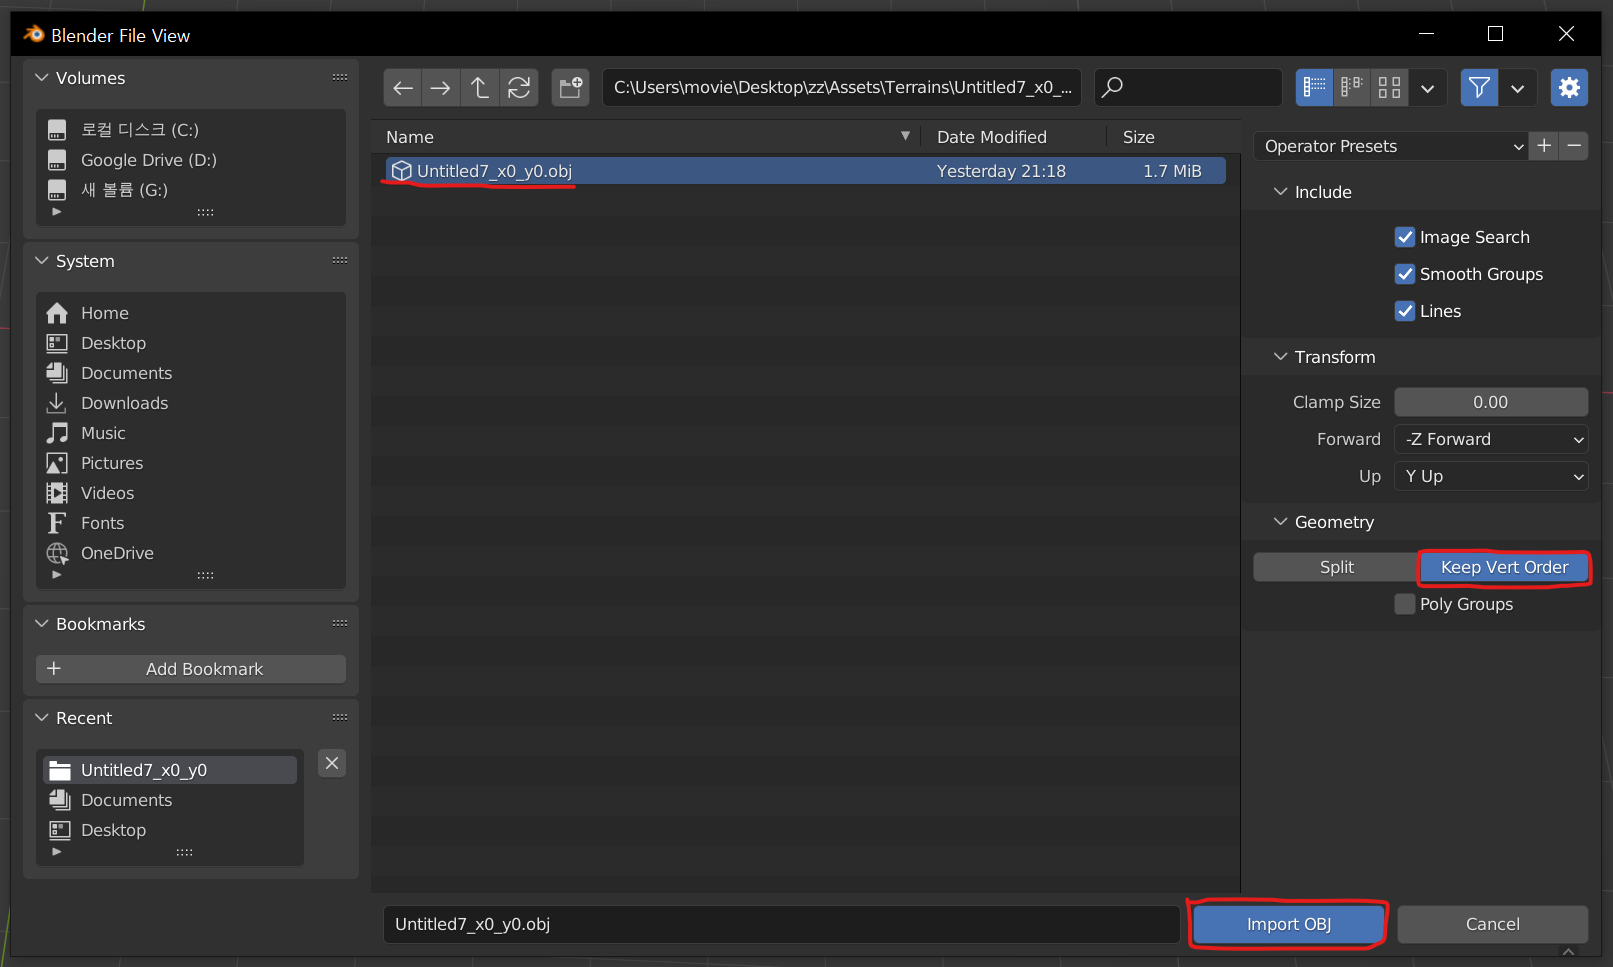Select Untitled7_x0_y0.obj file row
Image resolution: width=1613 pixels, height=967 pixels.
(805, 171)
